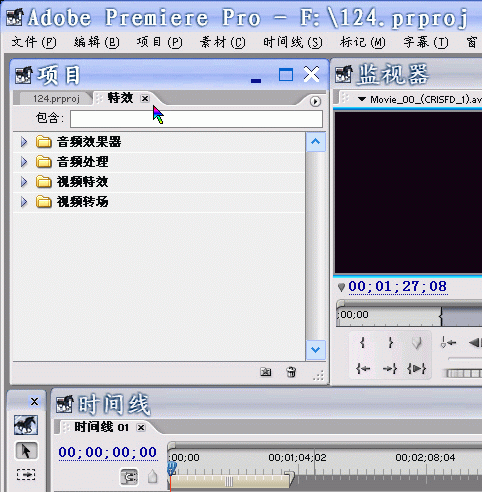482x492 pixels.
Task: Toggle timeline Snap button
Action: click(129, 477)
